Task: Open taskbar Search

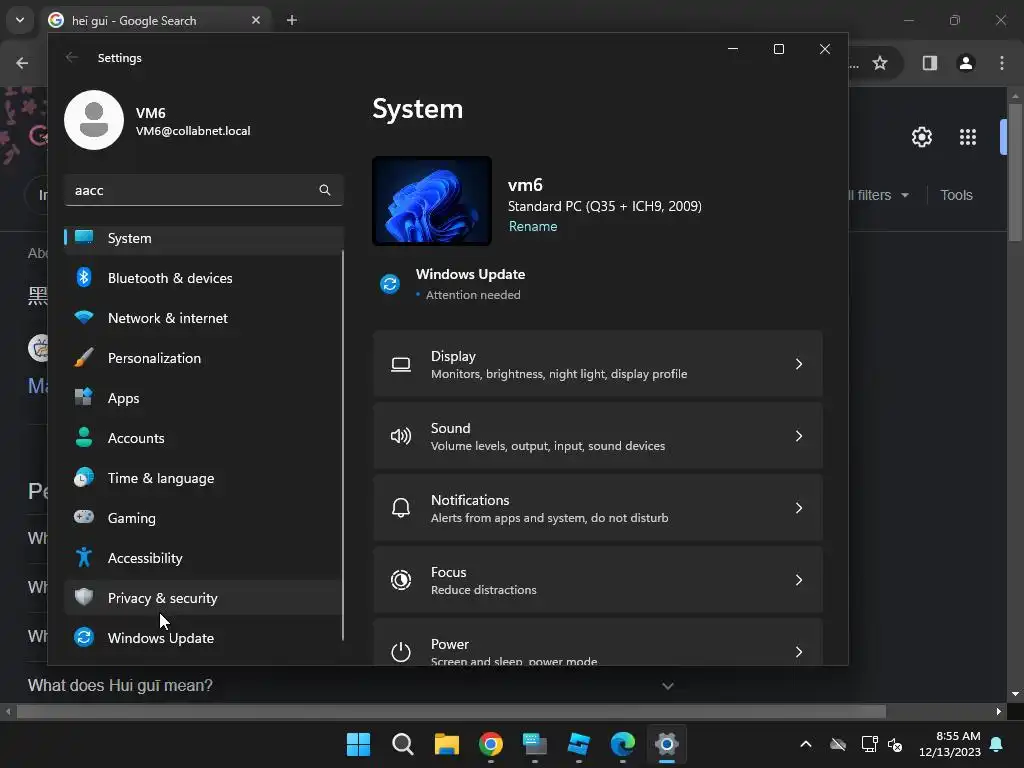Action: 402,744
